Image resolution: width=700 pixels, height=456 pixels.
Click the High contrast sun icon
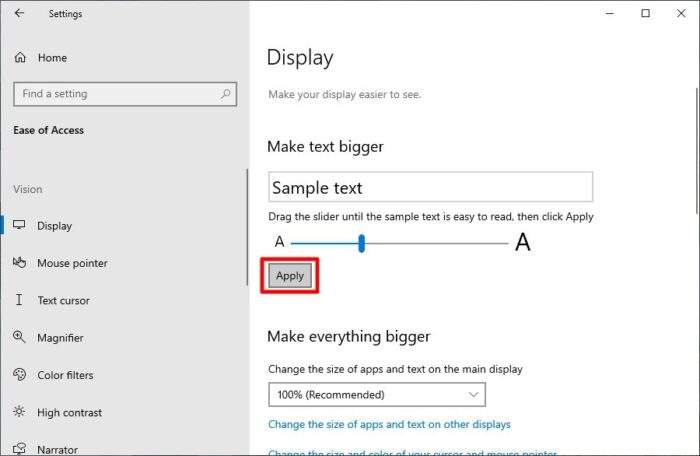tap(19, 412)
